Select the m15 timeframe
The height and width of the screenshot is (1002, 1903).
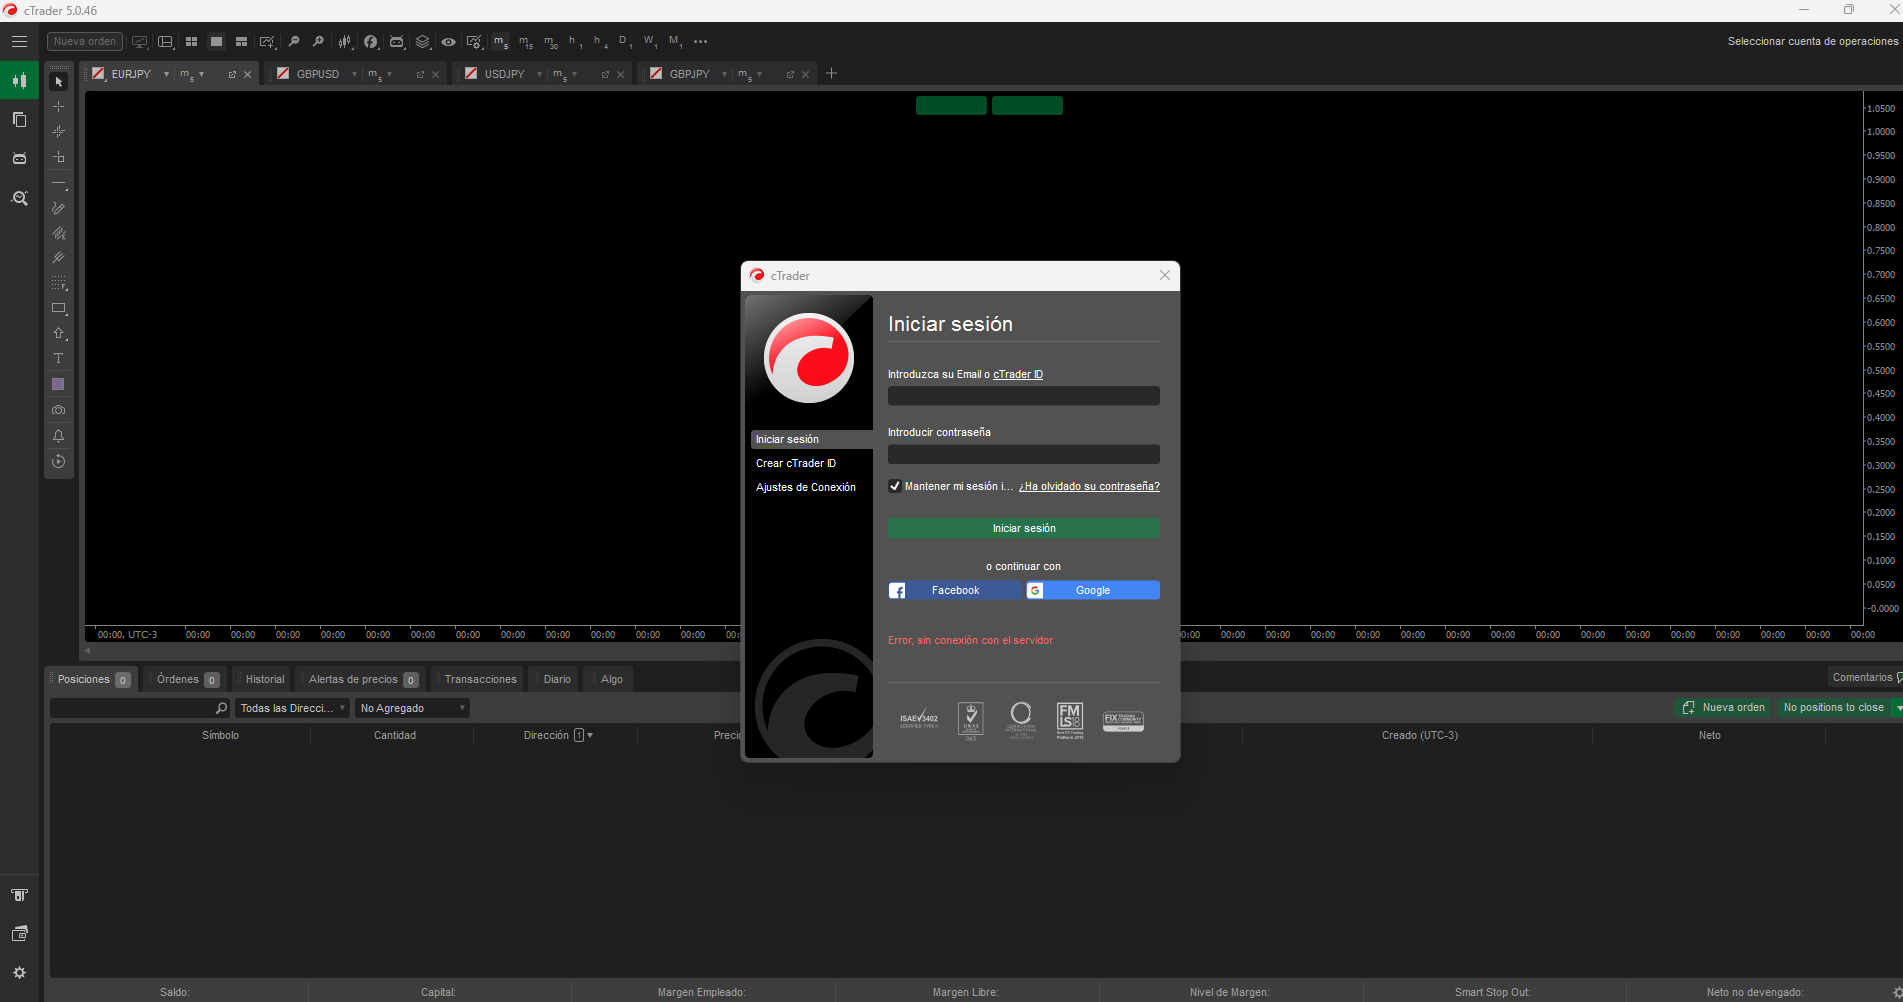click(526, 42)
